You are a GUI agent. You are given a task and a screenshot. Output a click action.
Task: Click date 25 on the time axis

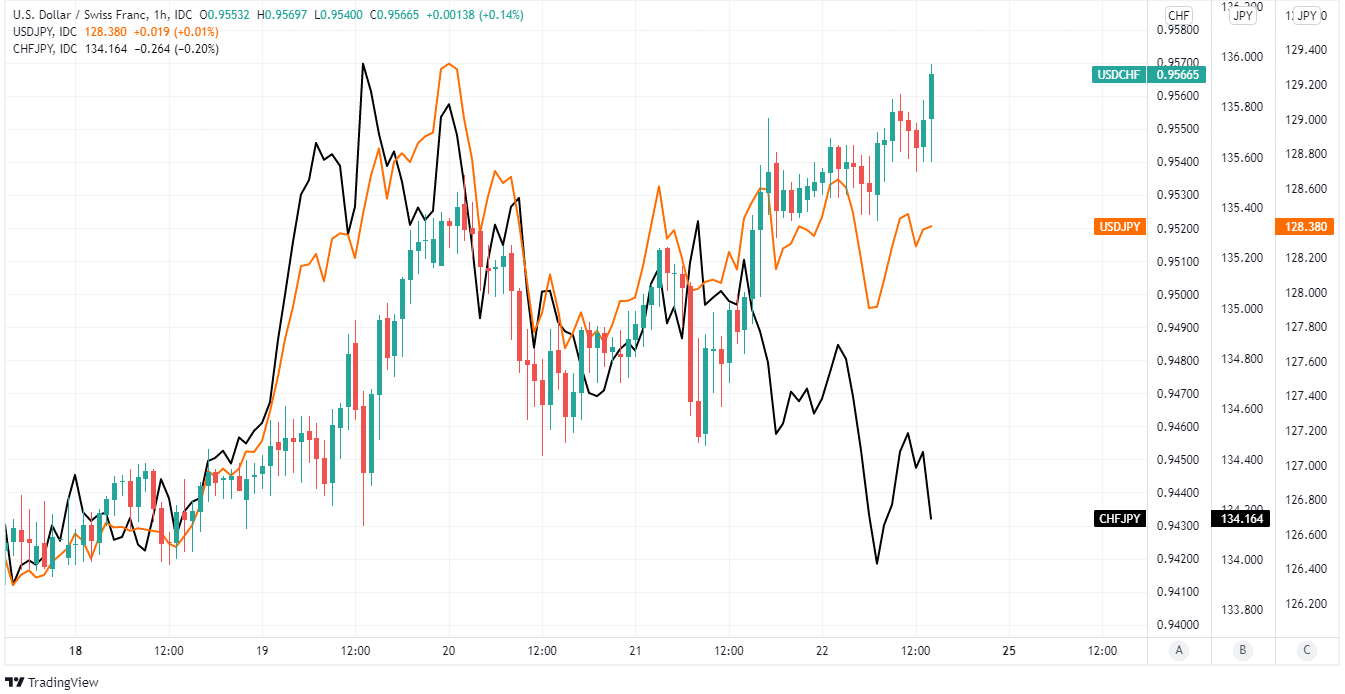(1008, 651)
